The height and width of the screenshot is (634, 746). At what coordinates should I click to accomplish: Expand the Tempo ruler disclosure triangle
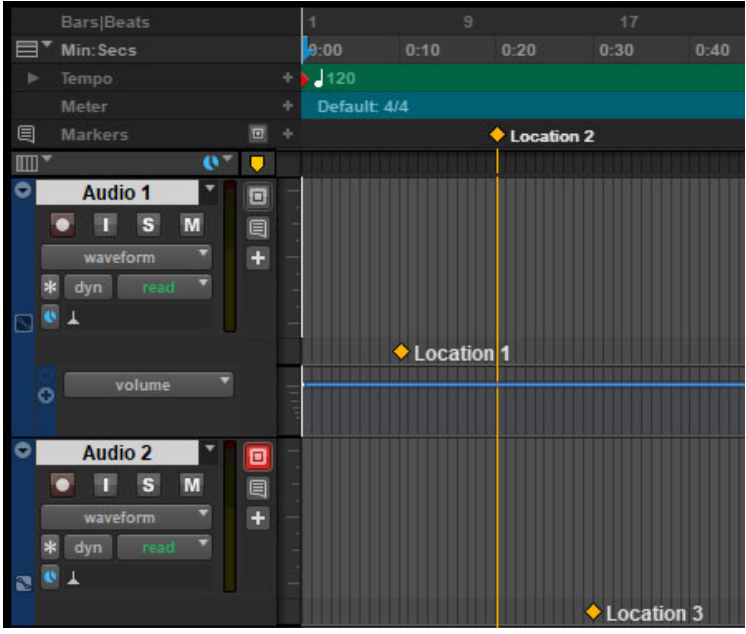pyautogui.click(x=33, y=78)
